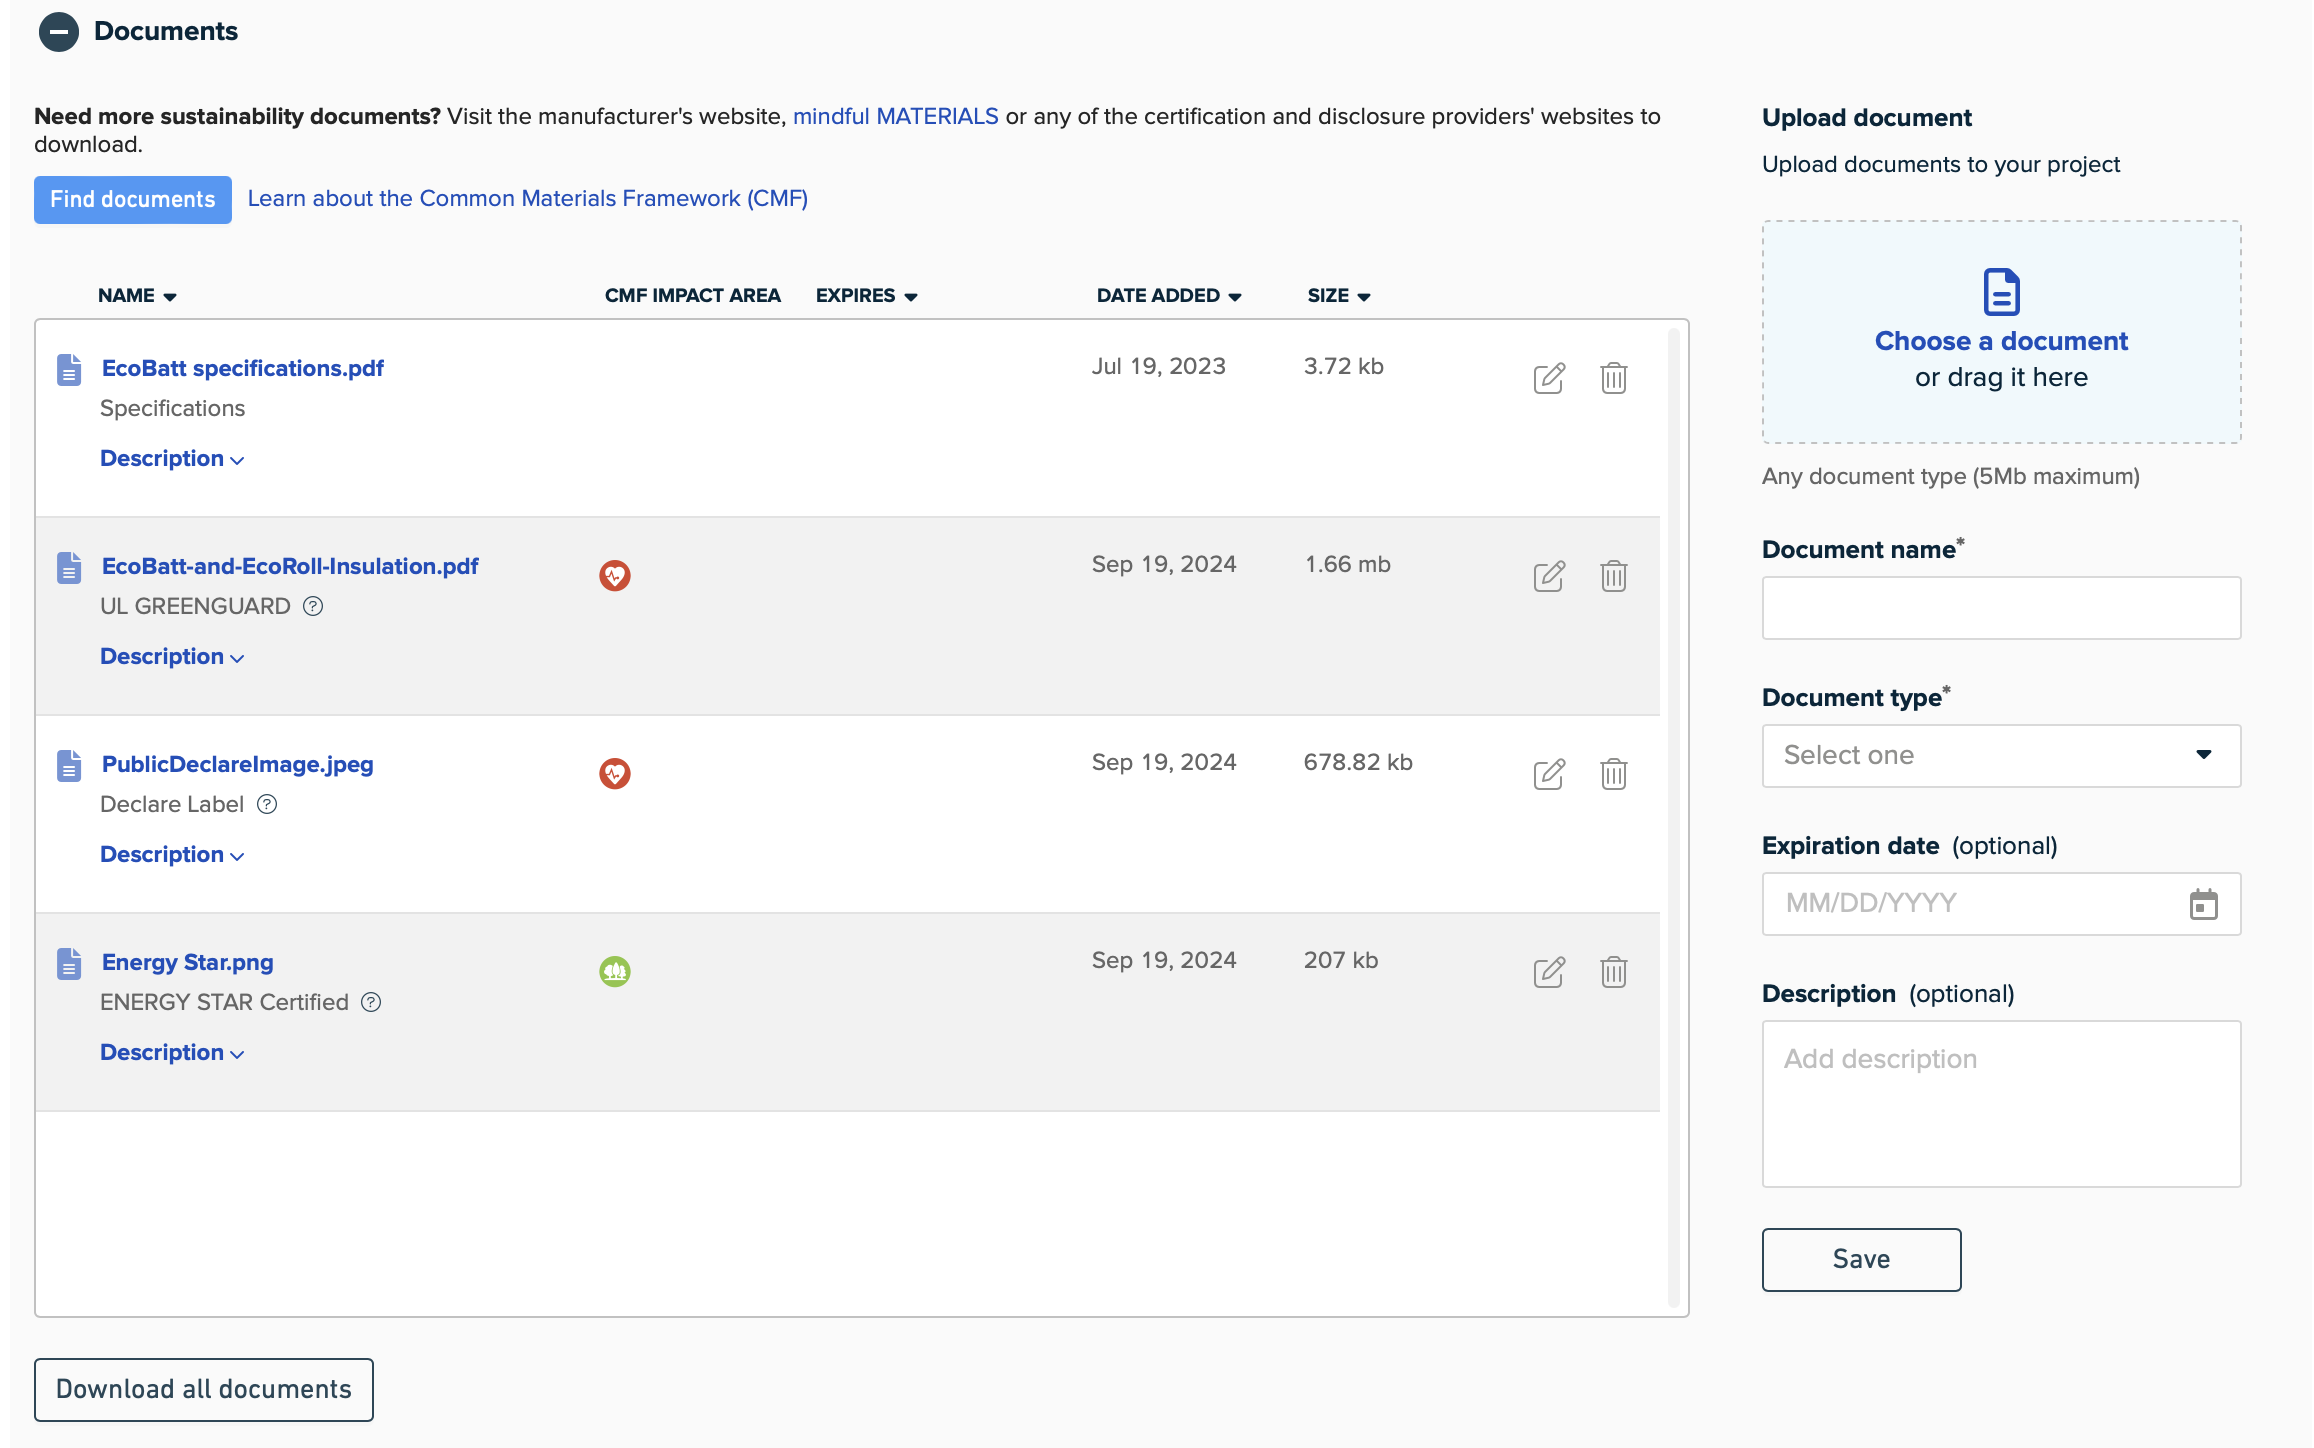Expand Description for EcoBatt-and-EcoRoll-Insulation.pdf
2314x1448 pixels.
172,657
